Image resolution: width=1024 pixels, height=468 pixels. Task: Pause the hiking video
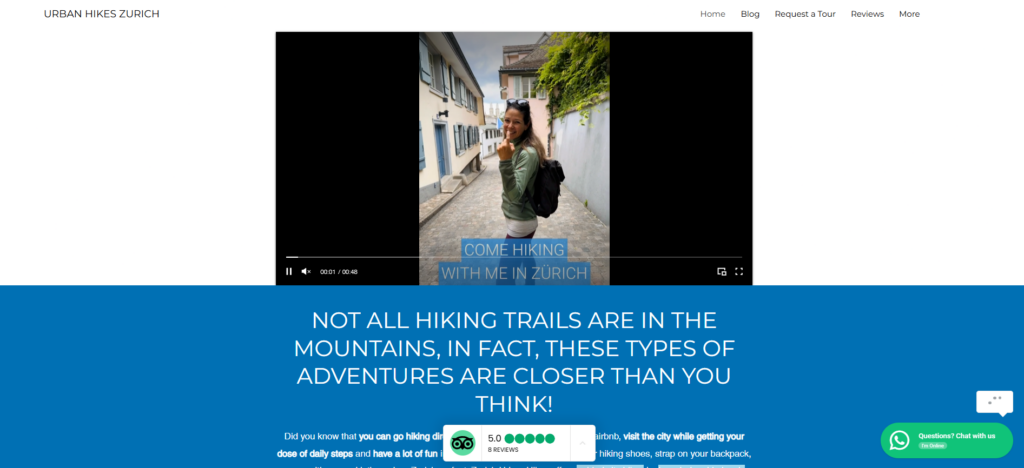(289, 272)
